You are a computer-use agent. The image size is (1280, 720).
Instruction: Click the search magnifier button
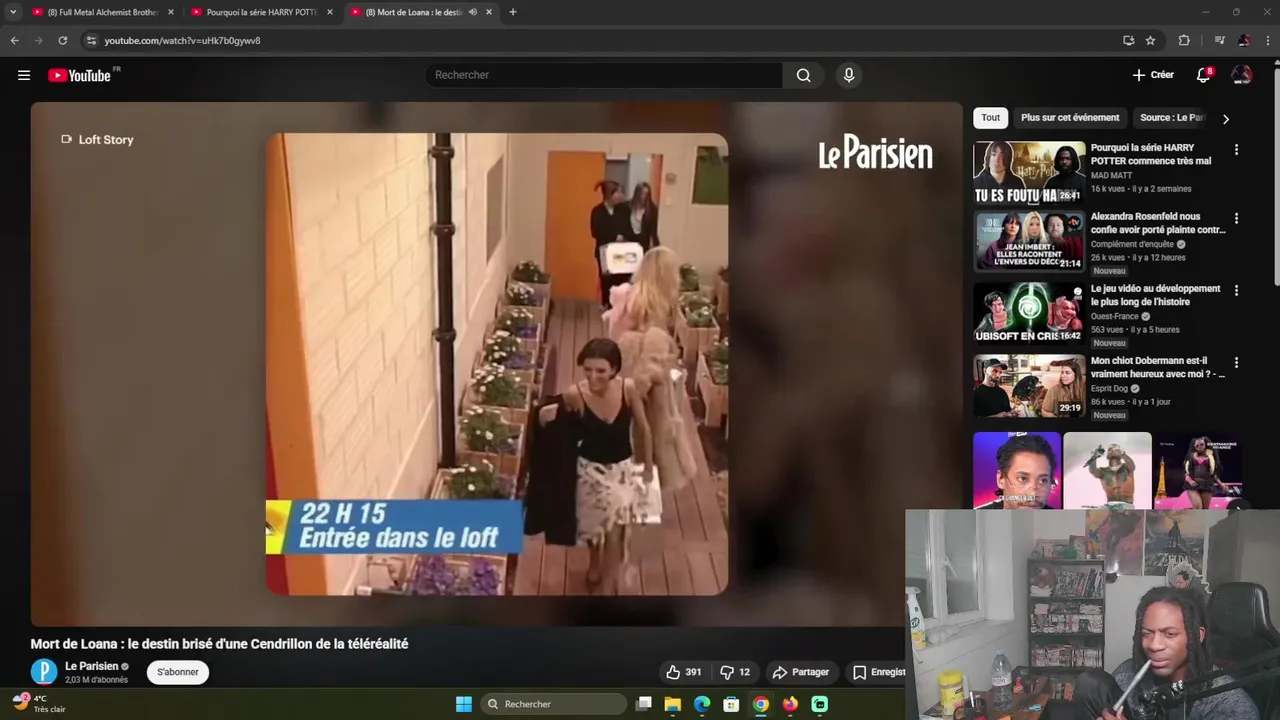(x=803, y=75)
